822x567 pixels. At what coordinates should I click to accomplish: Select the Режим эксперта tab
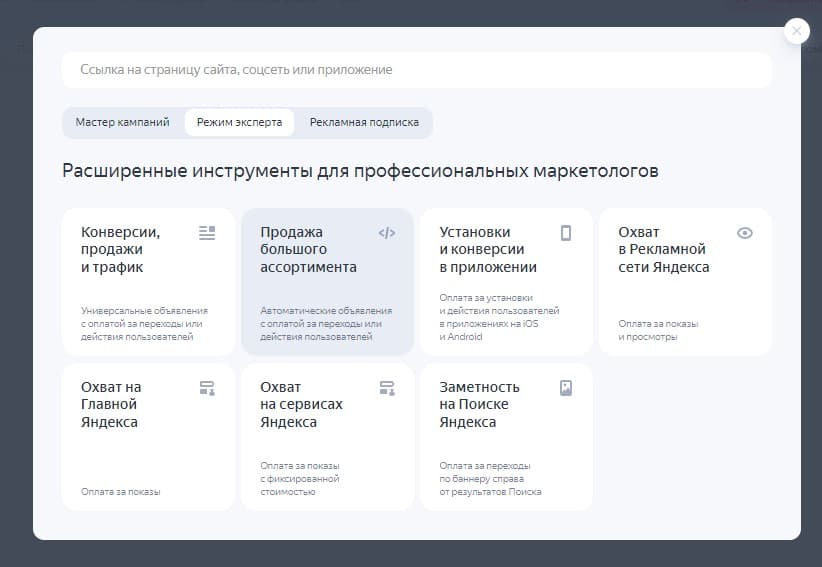click(x=240, y=123)
